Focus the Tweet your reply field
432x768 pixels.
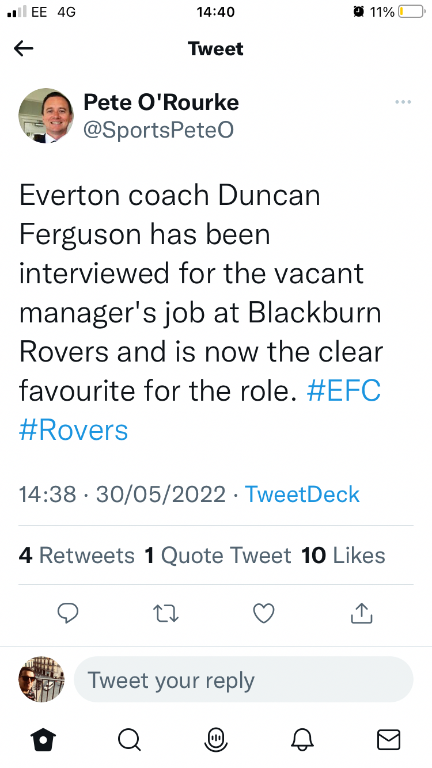[x=243, y=680]
